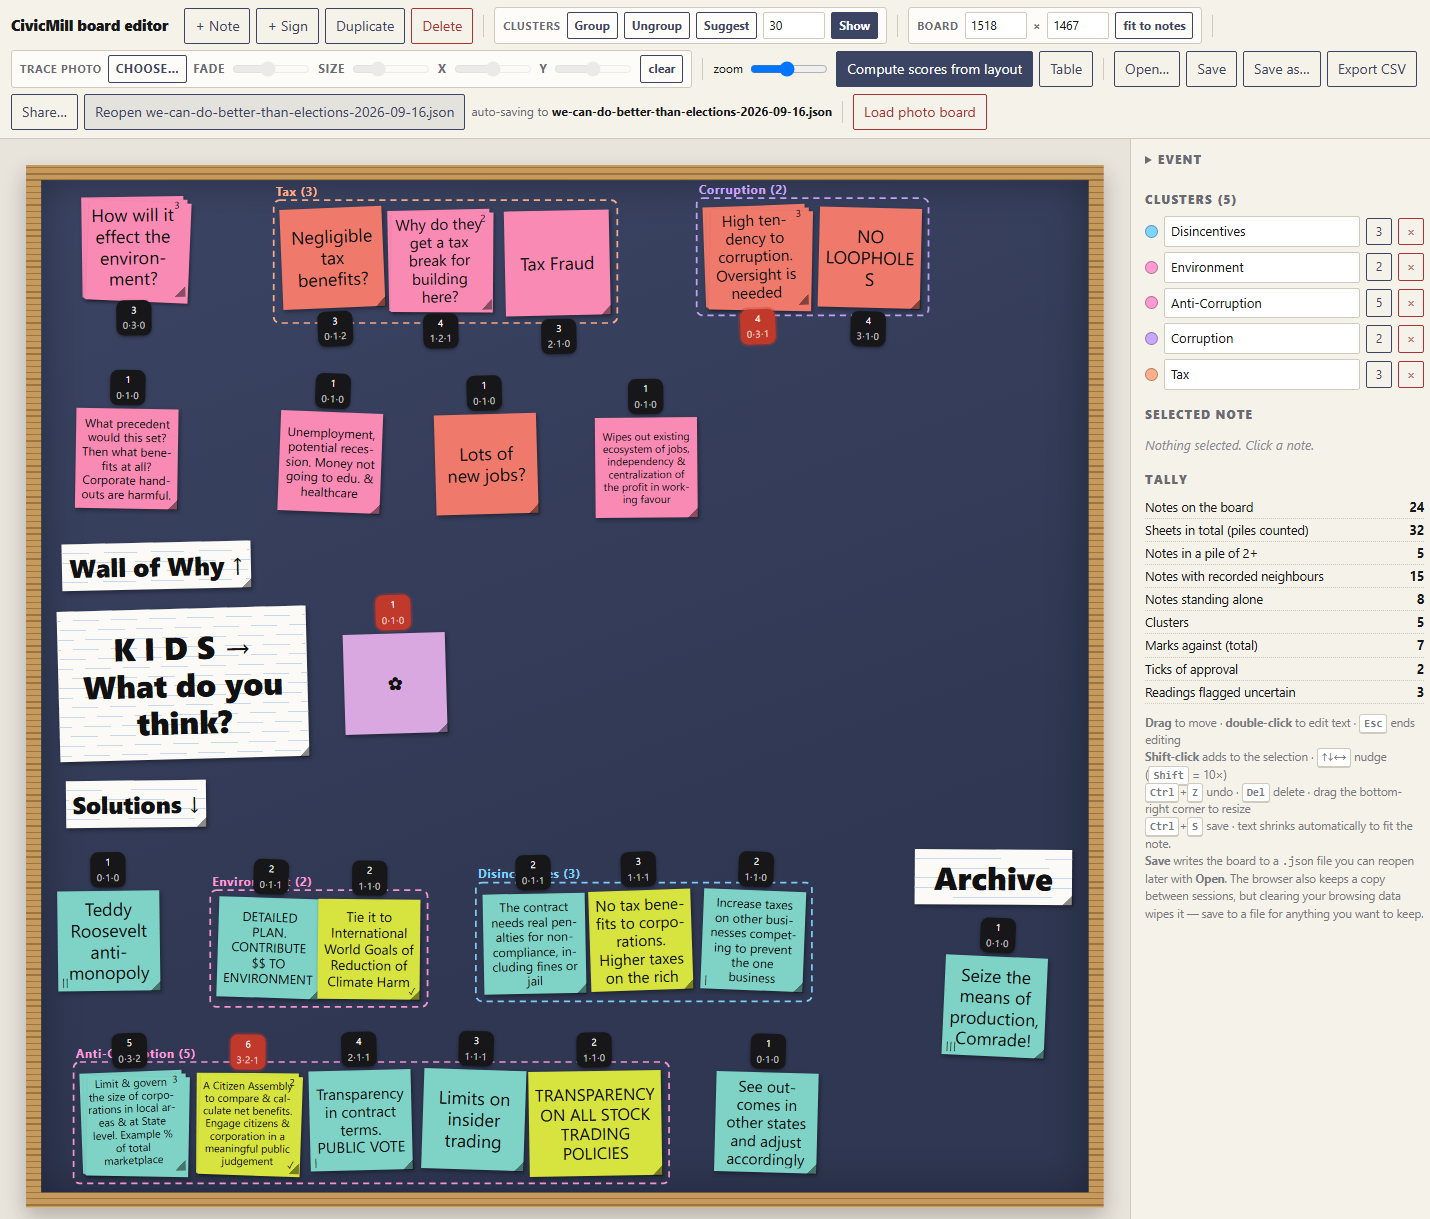Export the board as CSV
The width and height of the screenshot is (1430, 1219).
point(1372,69)
